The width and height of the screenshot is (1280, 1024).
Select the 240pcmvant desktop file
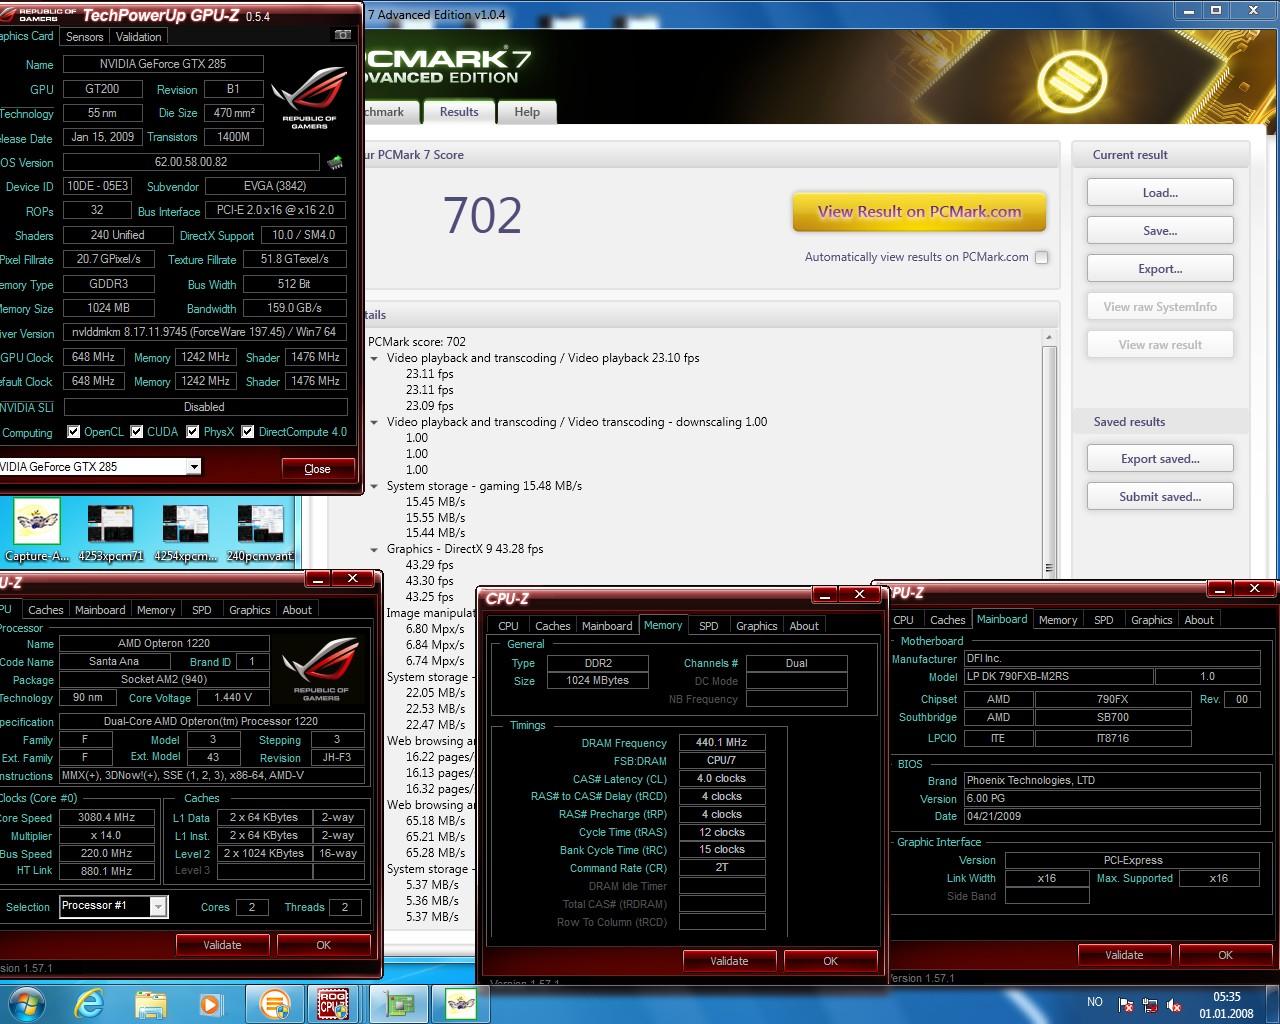click(x=259, y=532)
